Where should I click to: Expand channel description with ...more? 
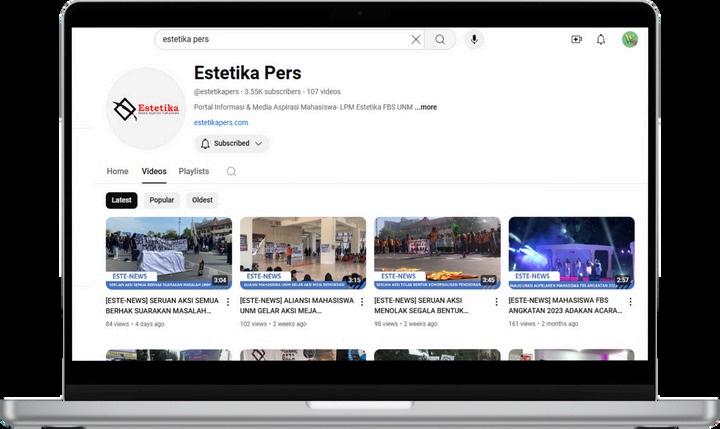(x=426, y=107)
